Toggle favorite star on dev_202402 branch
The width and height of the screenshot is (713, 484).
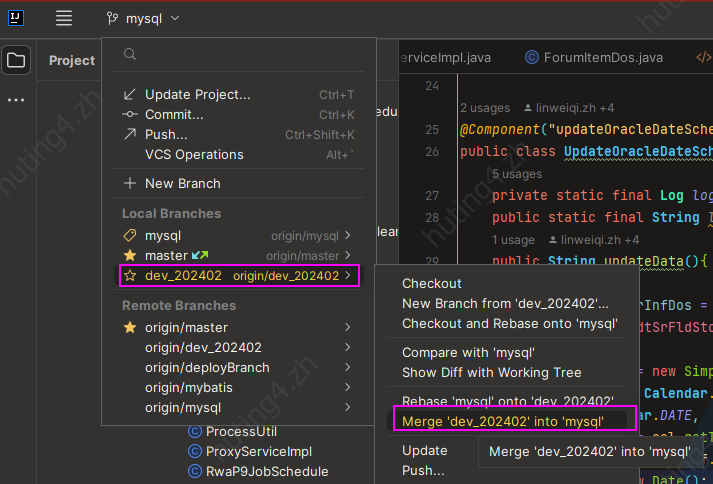[x=129, y=275]
